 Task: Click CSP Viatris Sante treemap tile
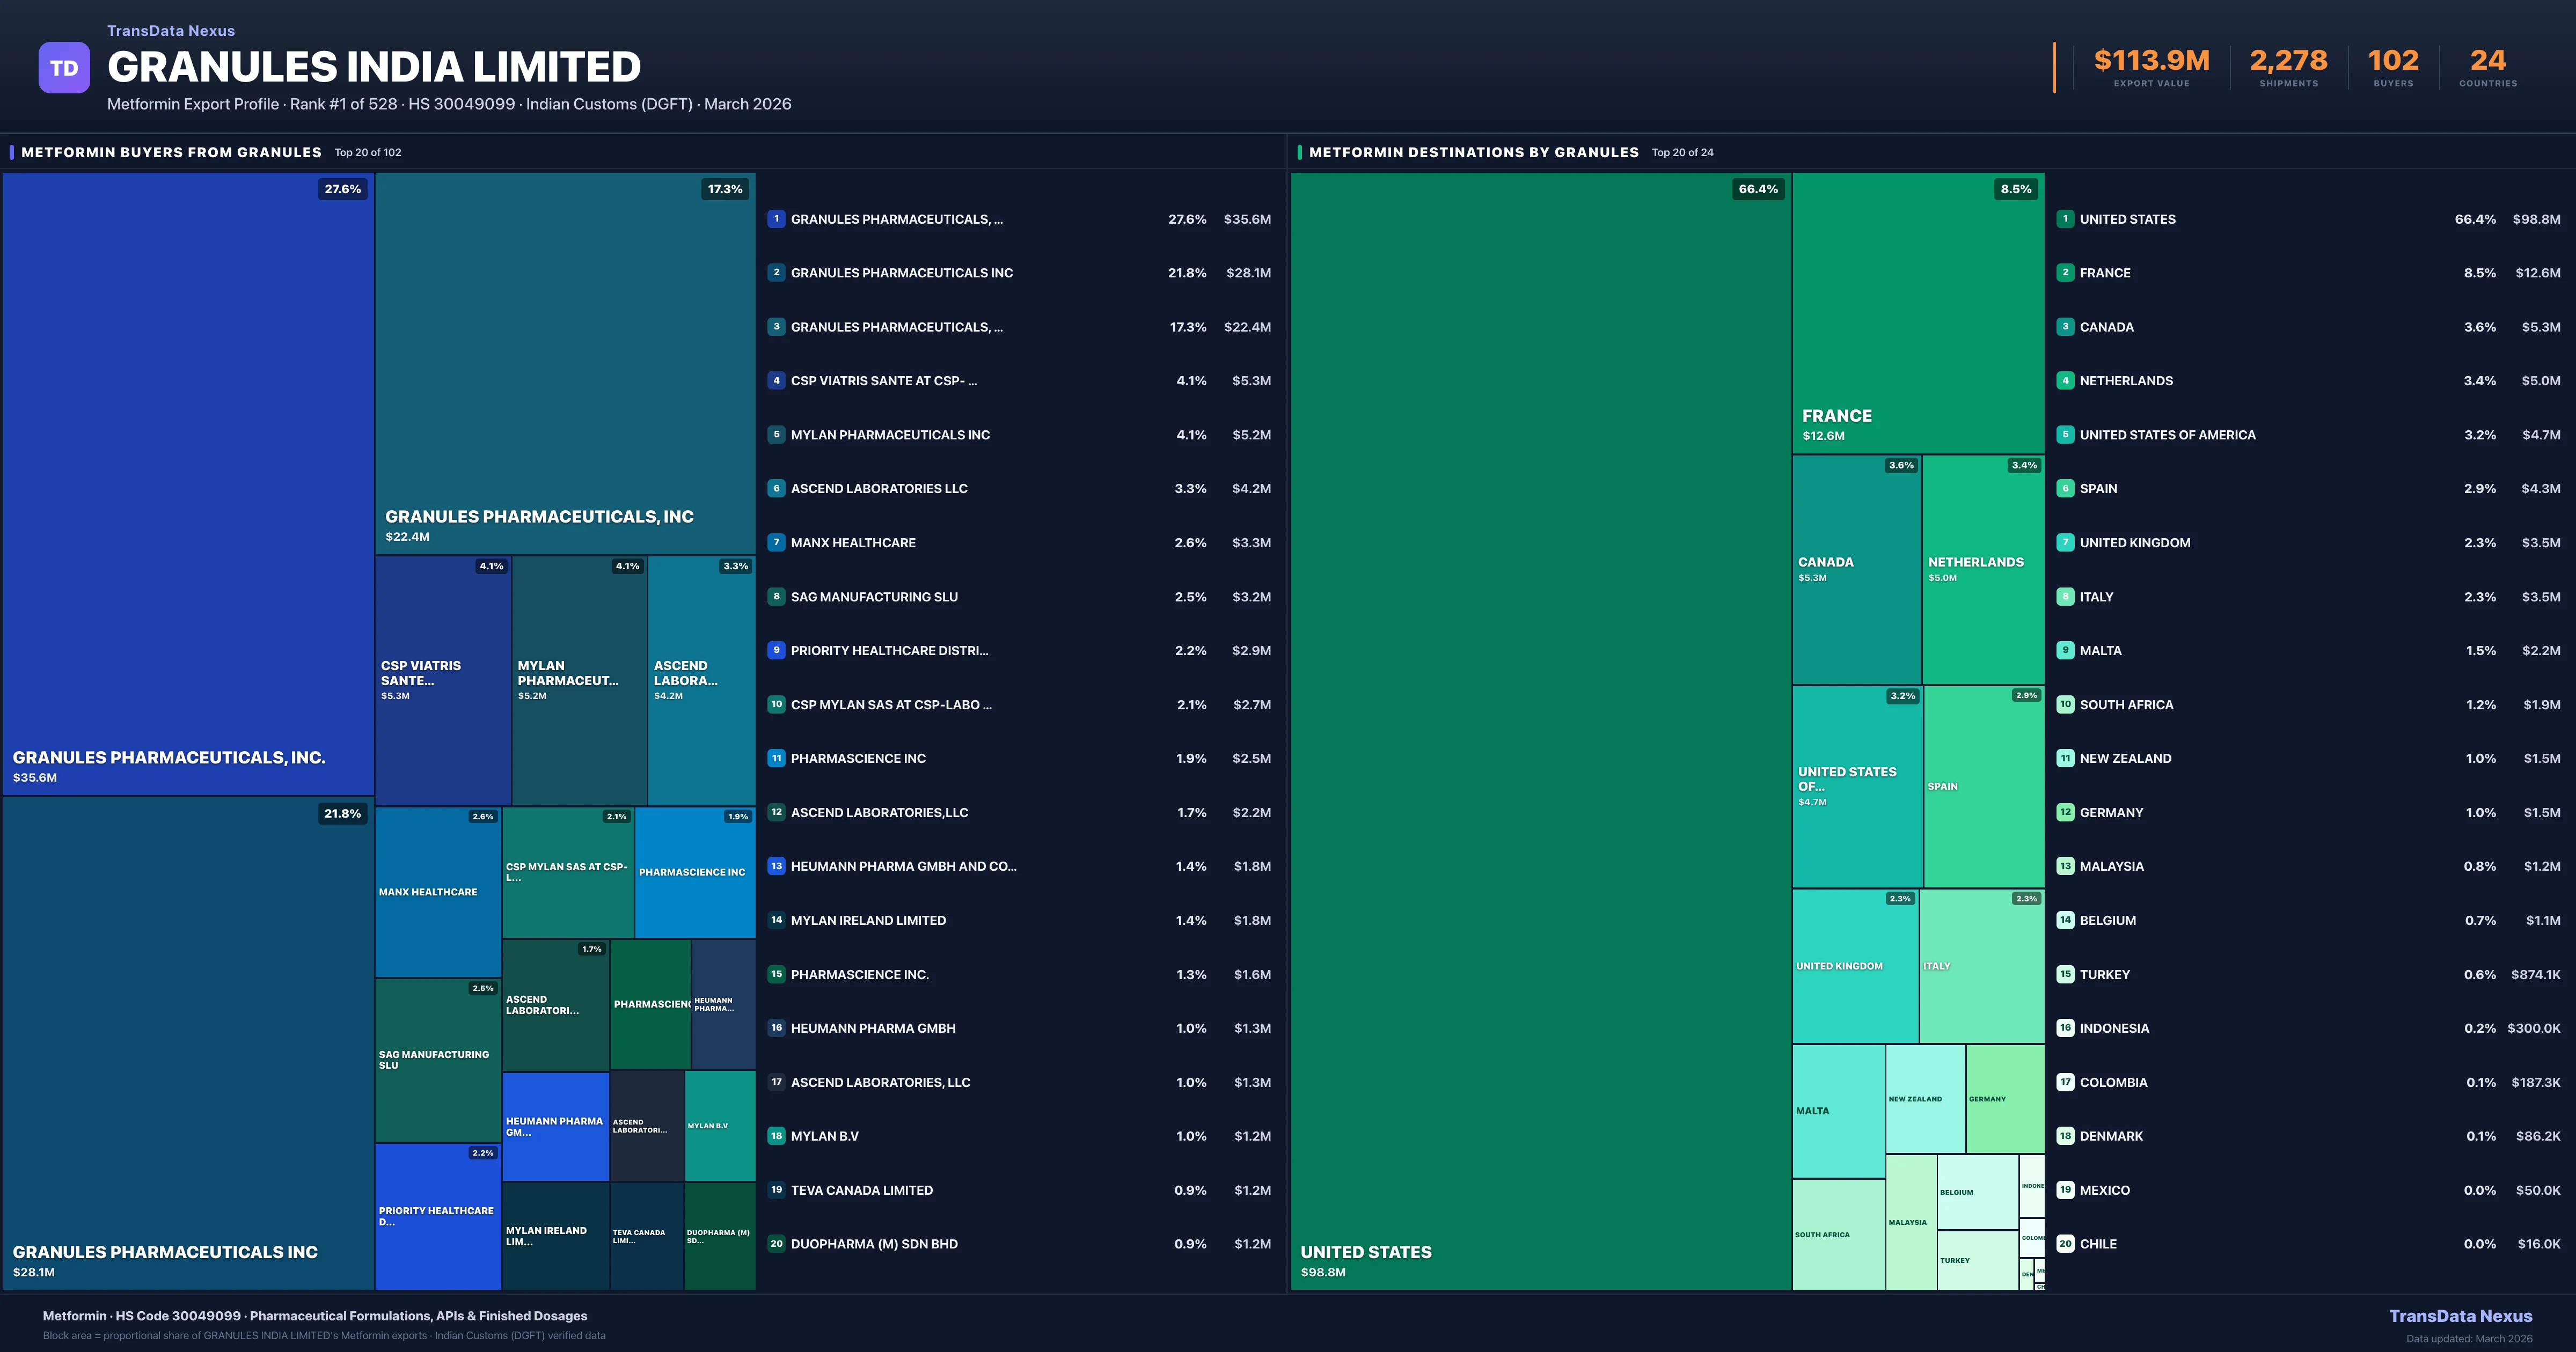click(442, 680)
